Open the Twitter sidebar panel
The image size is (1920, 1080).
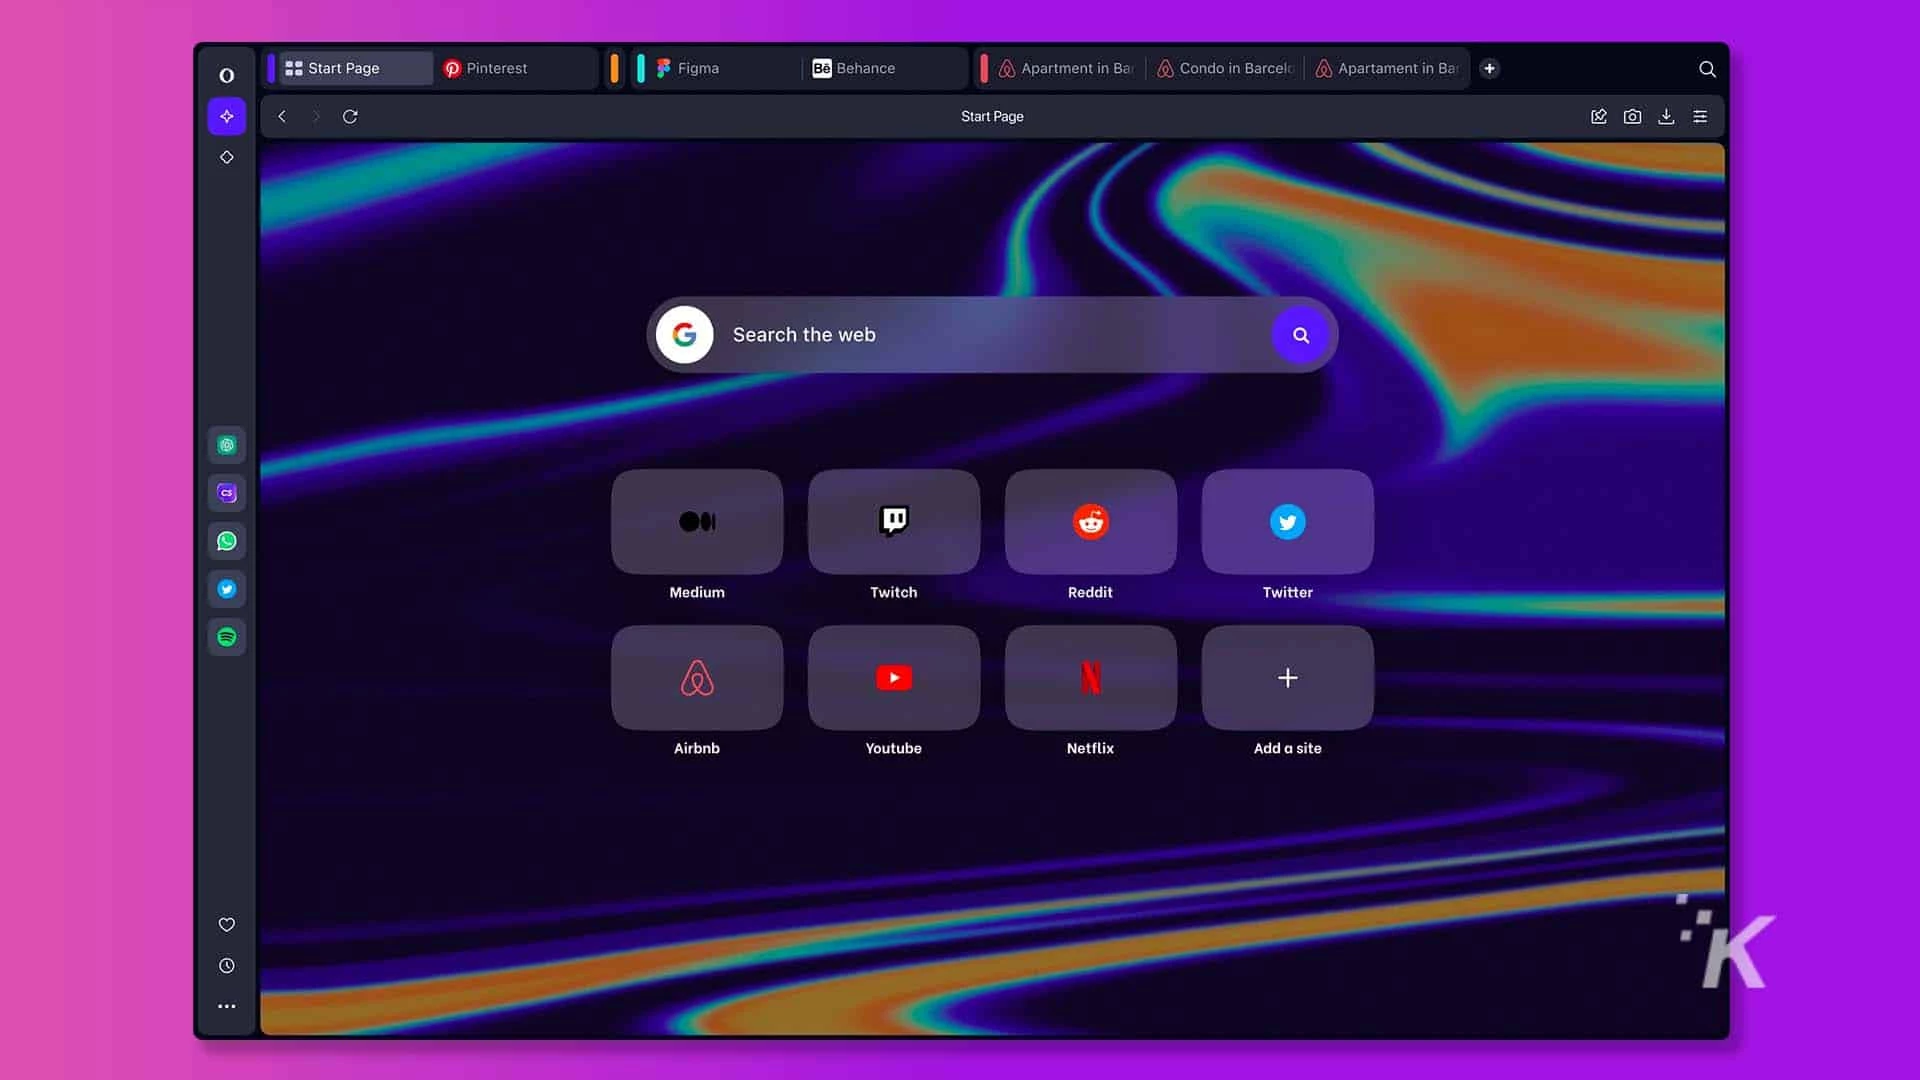tap(227, 589)
